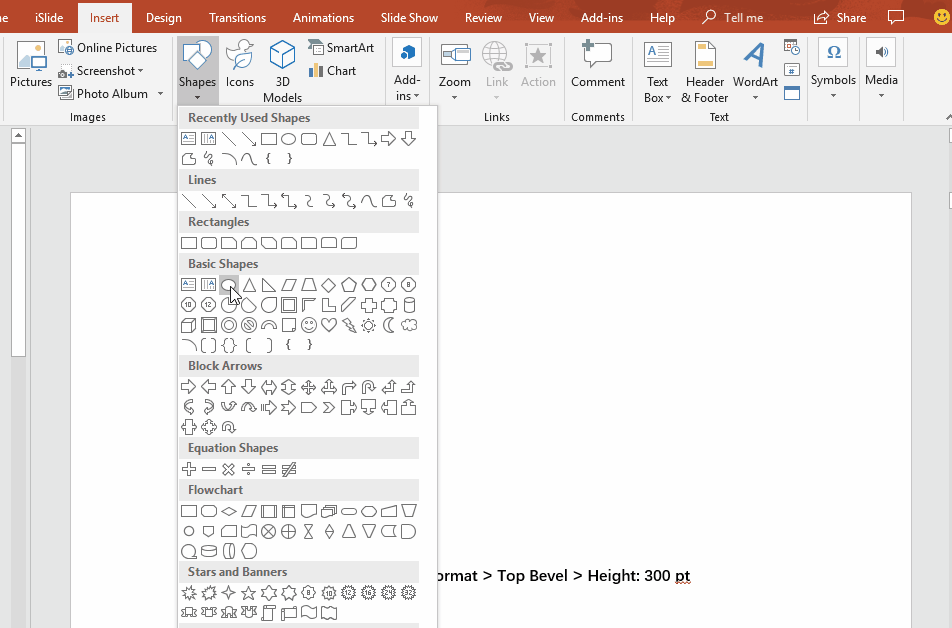Choose the Cube shape in Basic Shapes
Viewport: 952px width, 628px height.
coord(188,325)
